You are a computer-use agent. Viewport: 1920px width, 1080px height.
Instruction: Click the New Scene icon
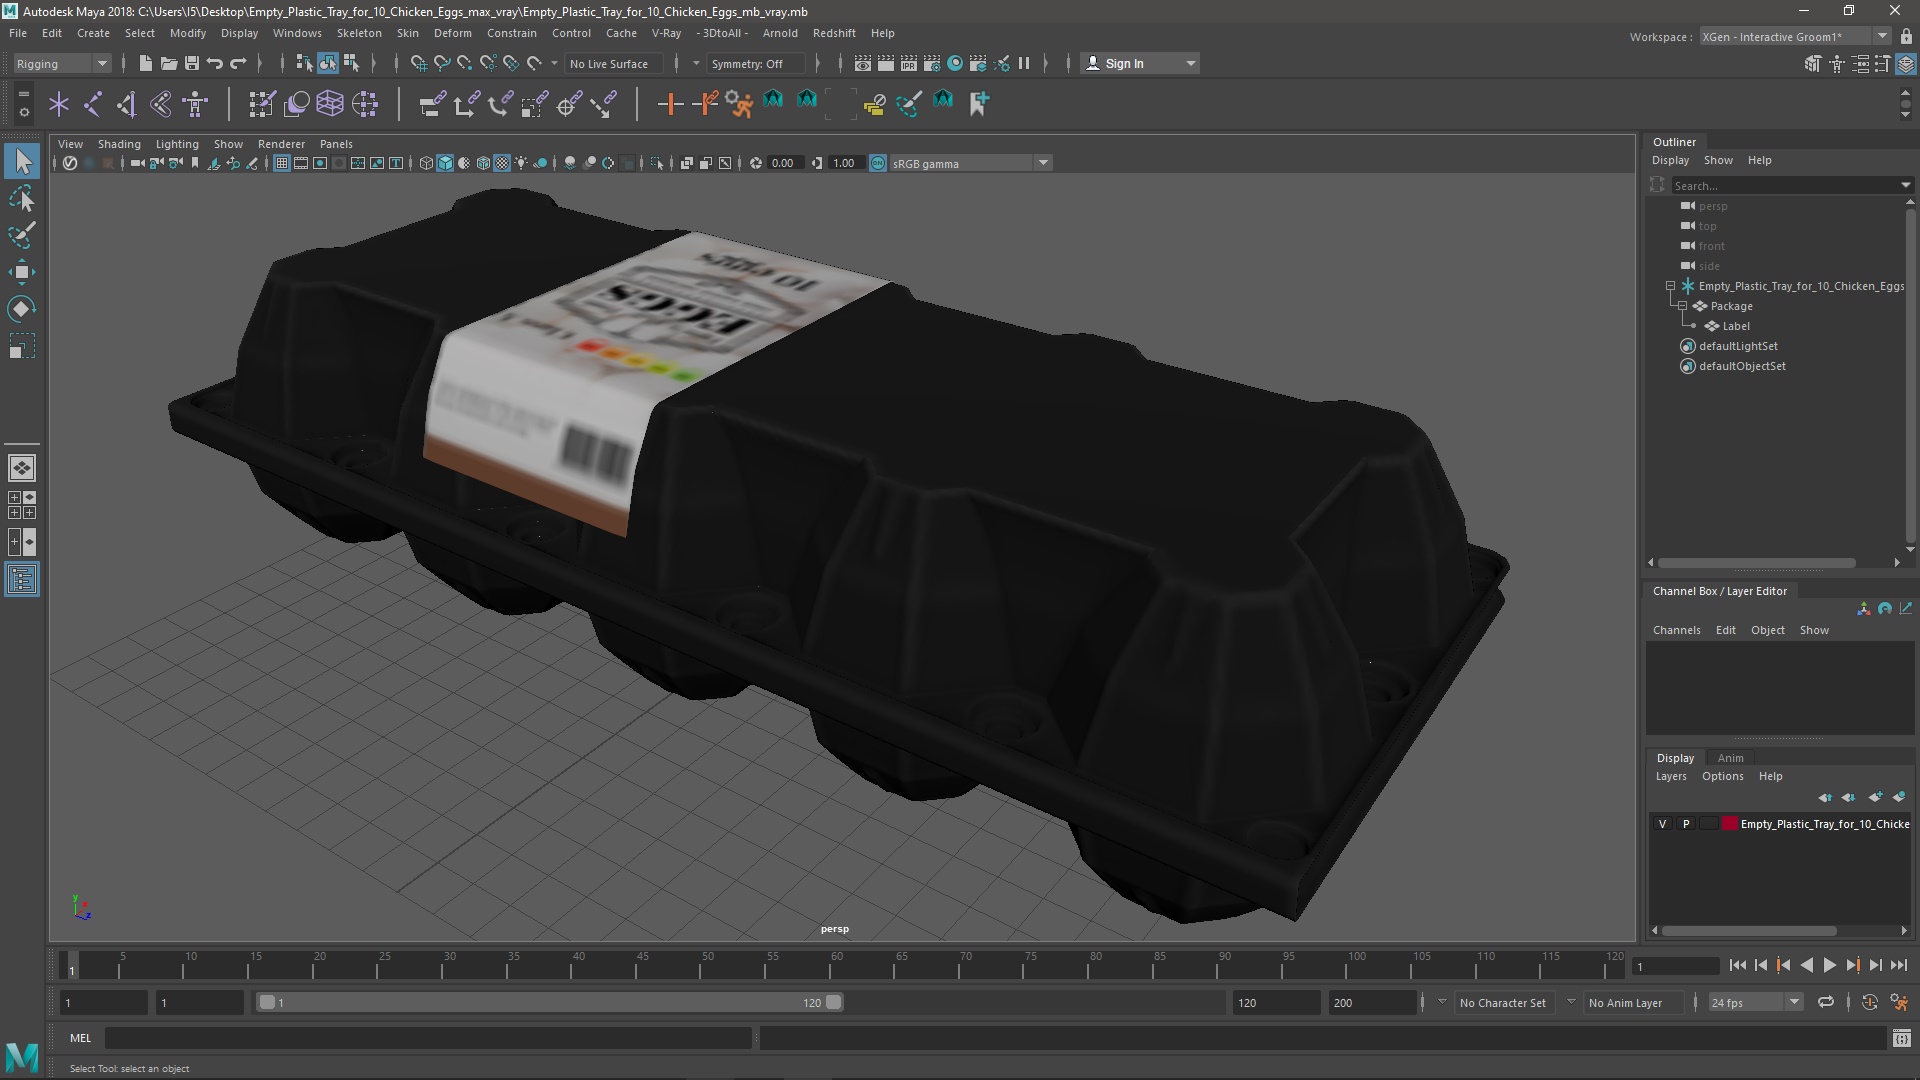(x=145, y=63)
